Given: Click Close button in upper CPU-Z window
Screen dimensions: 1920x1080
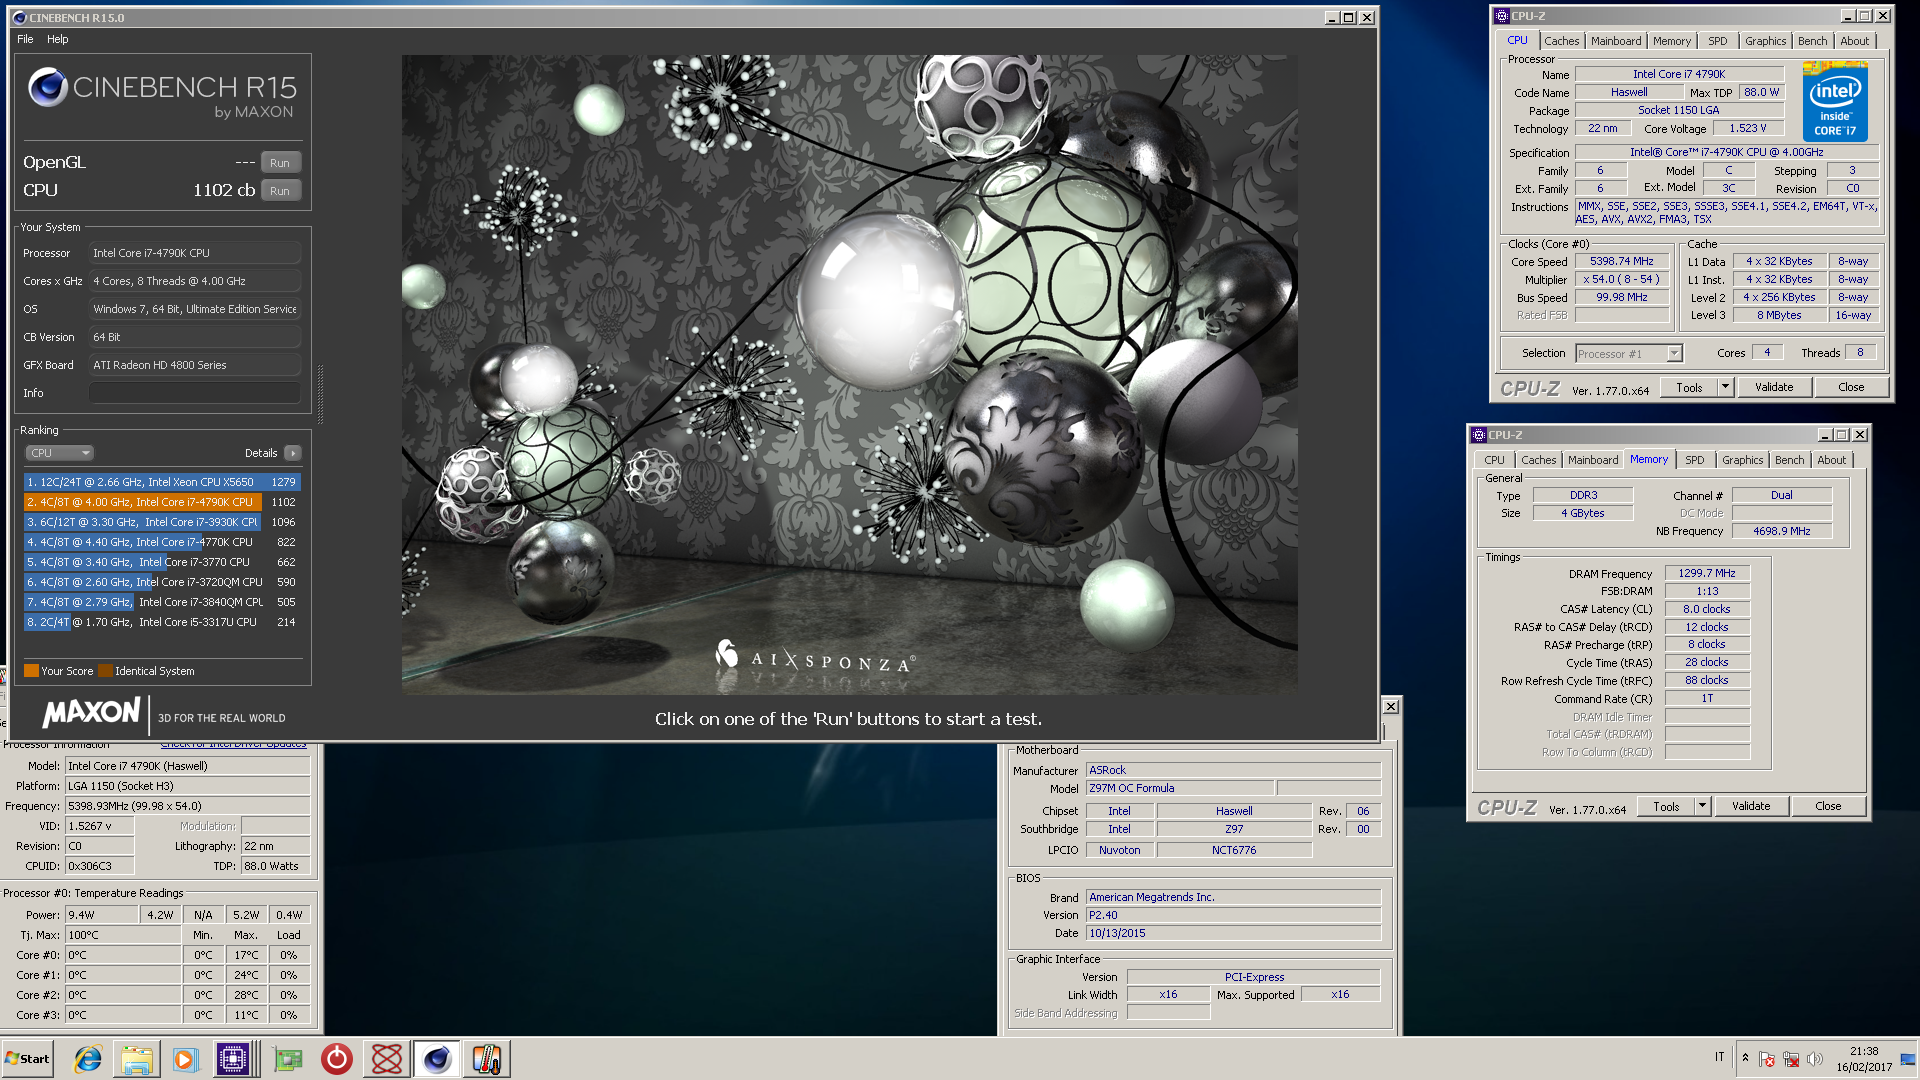Looking at the screenshot, I should pos(1851,388).
